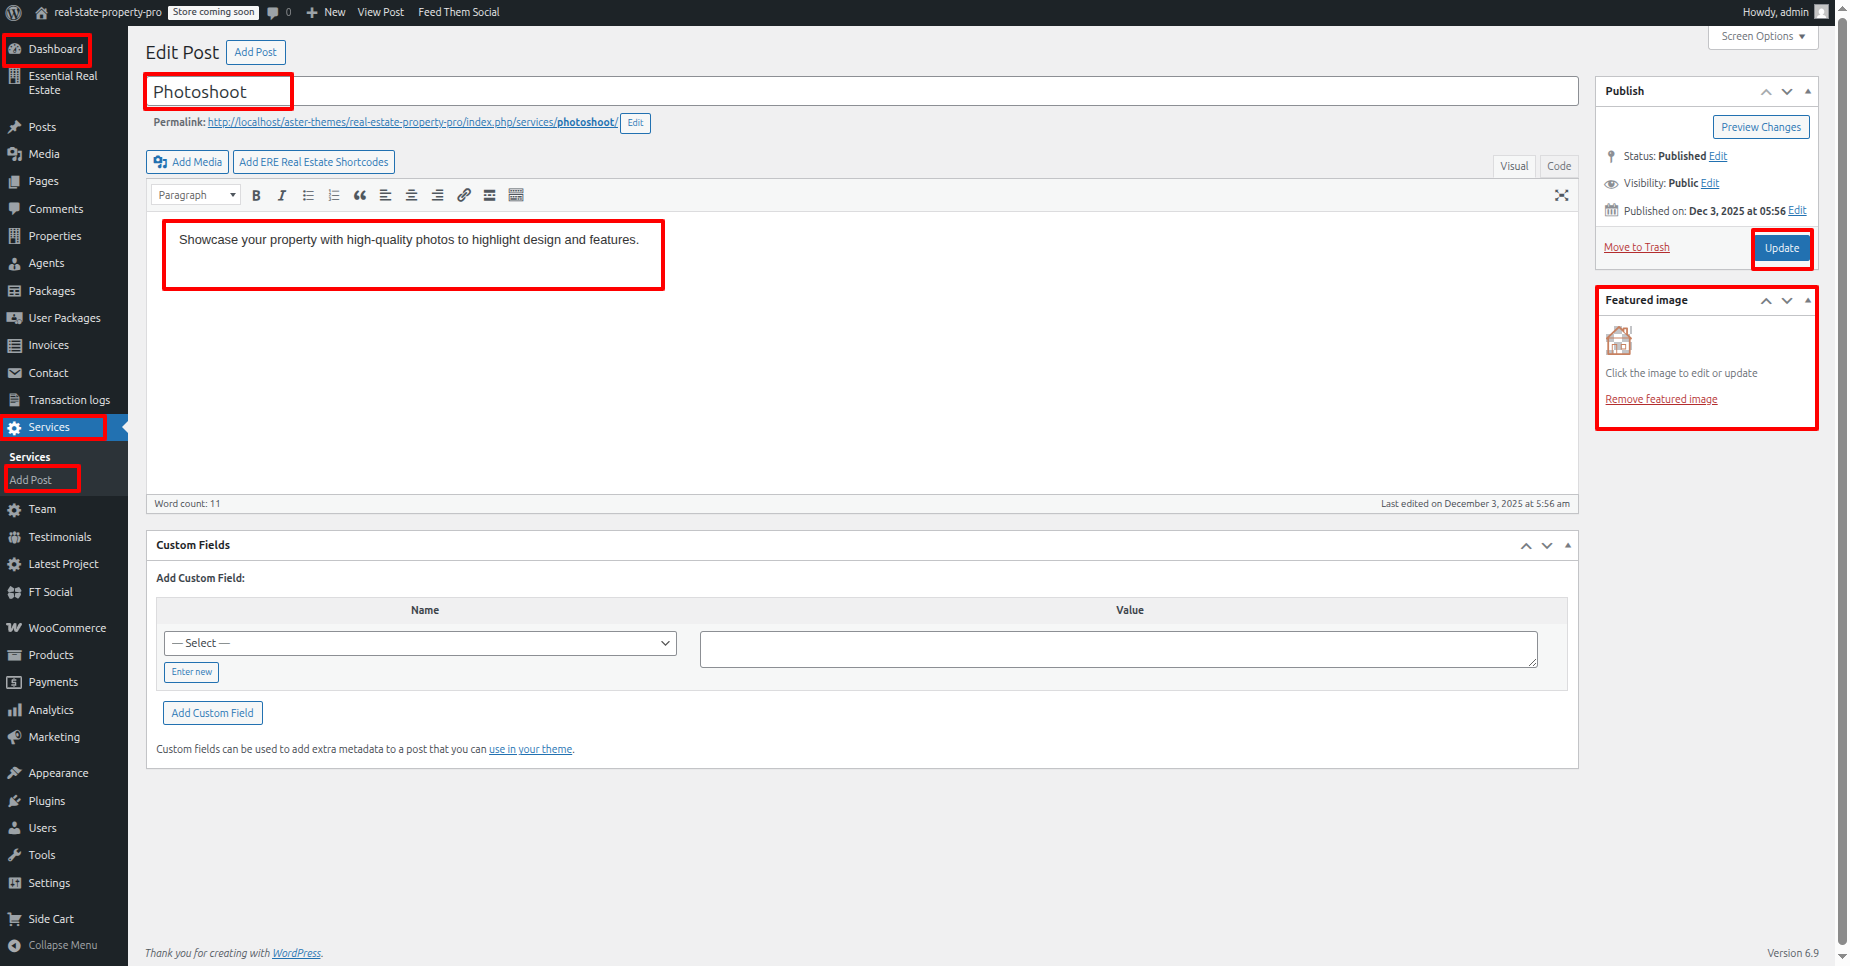Expand the Screen Options panel
Viewport: 1850px width, 966px height.
[1762, 37]
